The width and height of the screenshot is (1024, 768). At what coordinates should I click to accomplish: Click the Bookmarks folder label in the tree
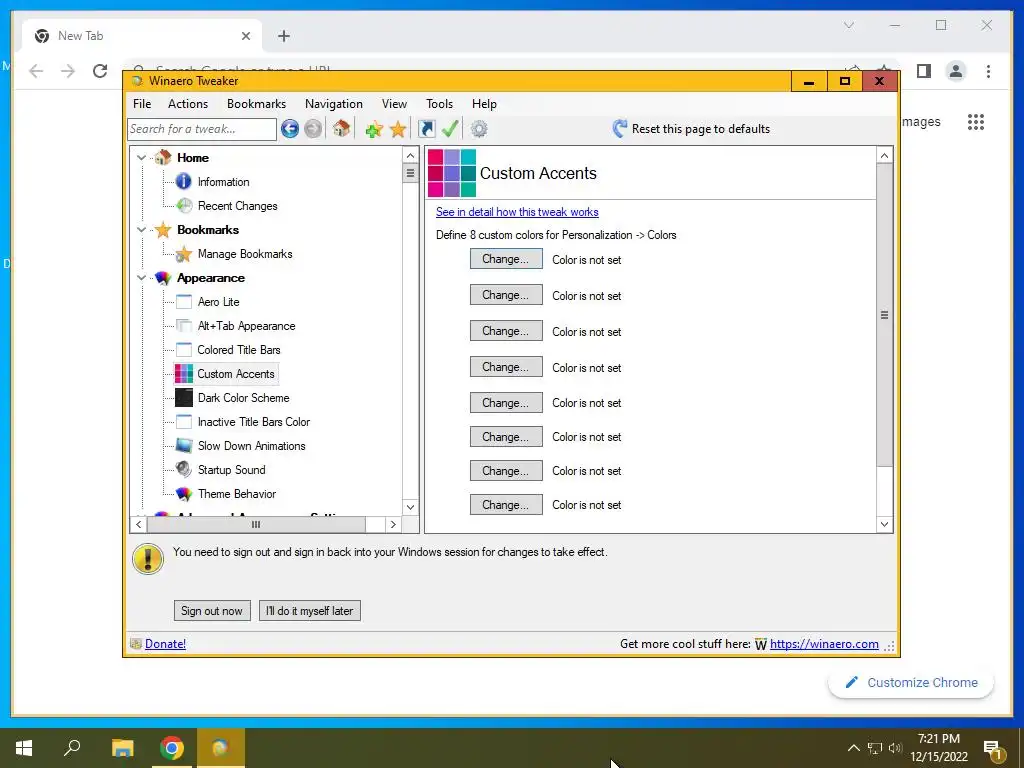pyautogui.click(x=208, y=230)
